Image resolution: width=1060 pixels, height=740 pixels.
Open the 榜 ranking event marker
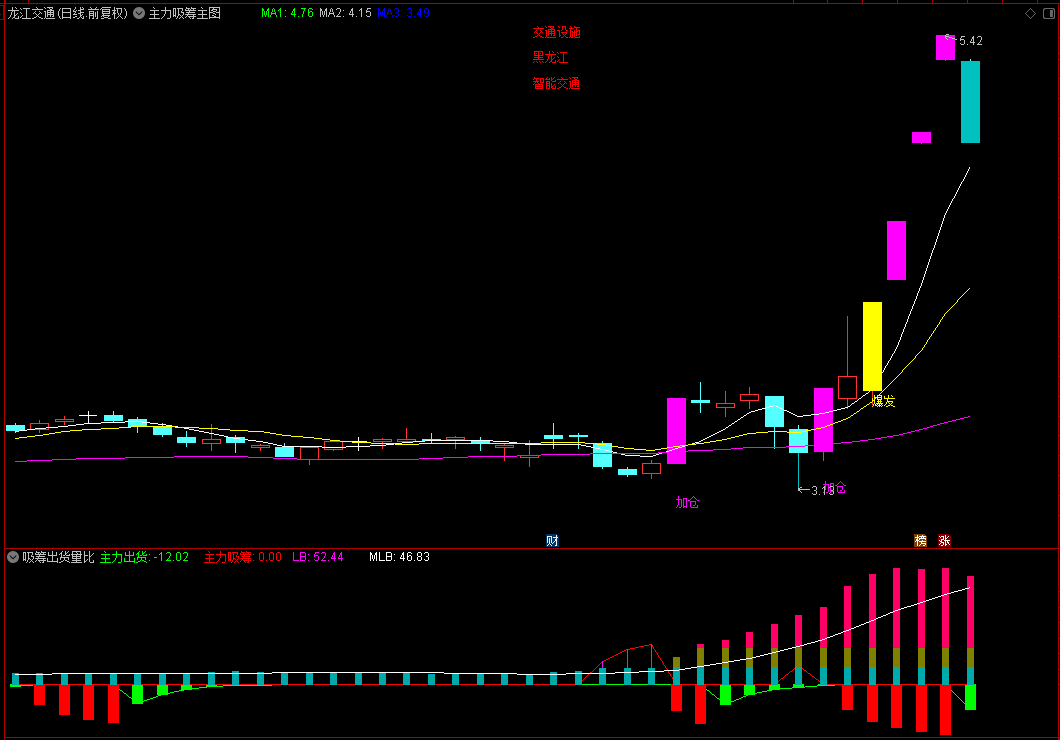(920, 541)
